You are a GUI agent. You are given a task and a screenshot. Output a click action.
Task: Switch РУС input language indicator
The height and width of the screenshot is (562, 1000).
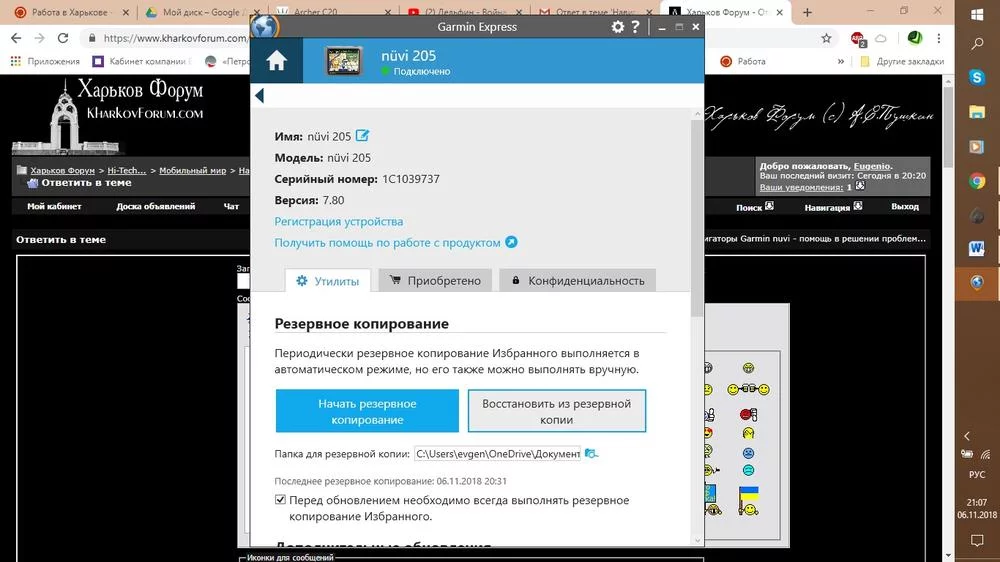pos(977,475)
